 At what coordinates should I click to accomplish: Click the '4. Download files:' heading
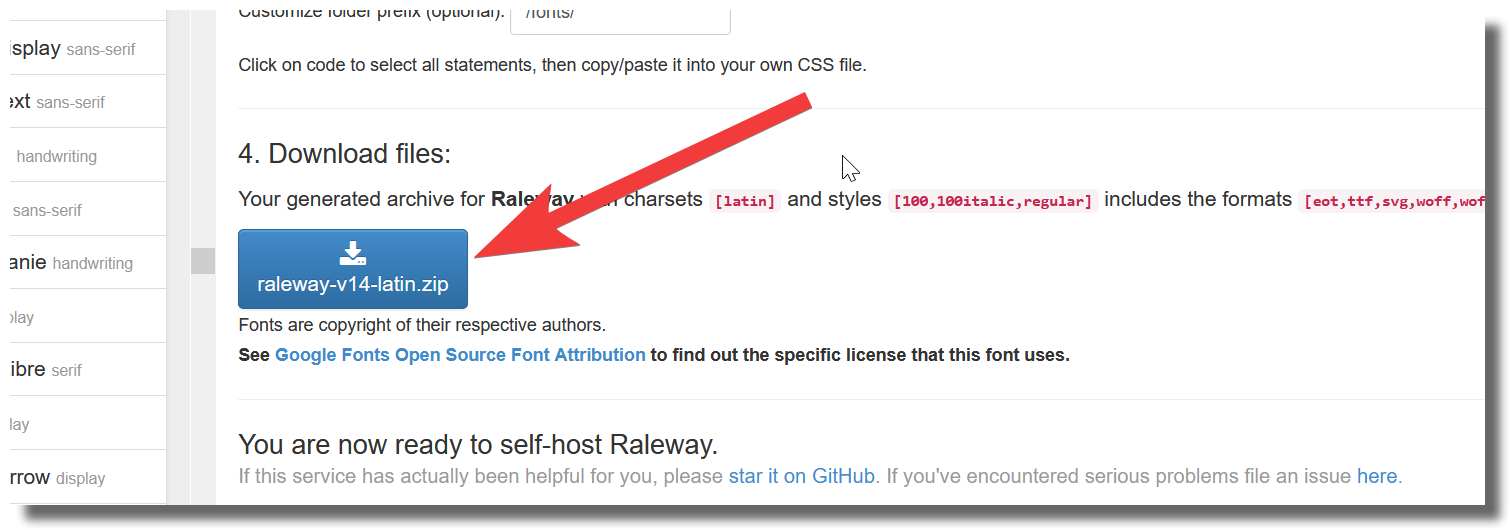click(345, 153)
